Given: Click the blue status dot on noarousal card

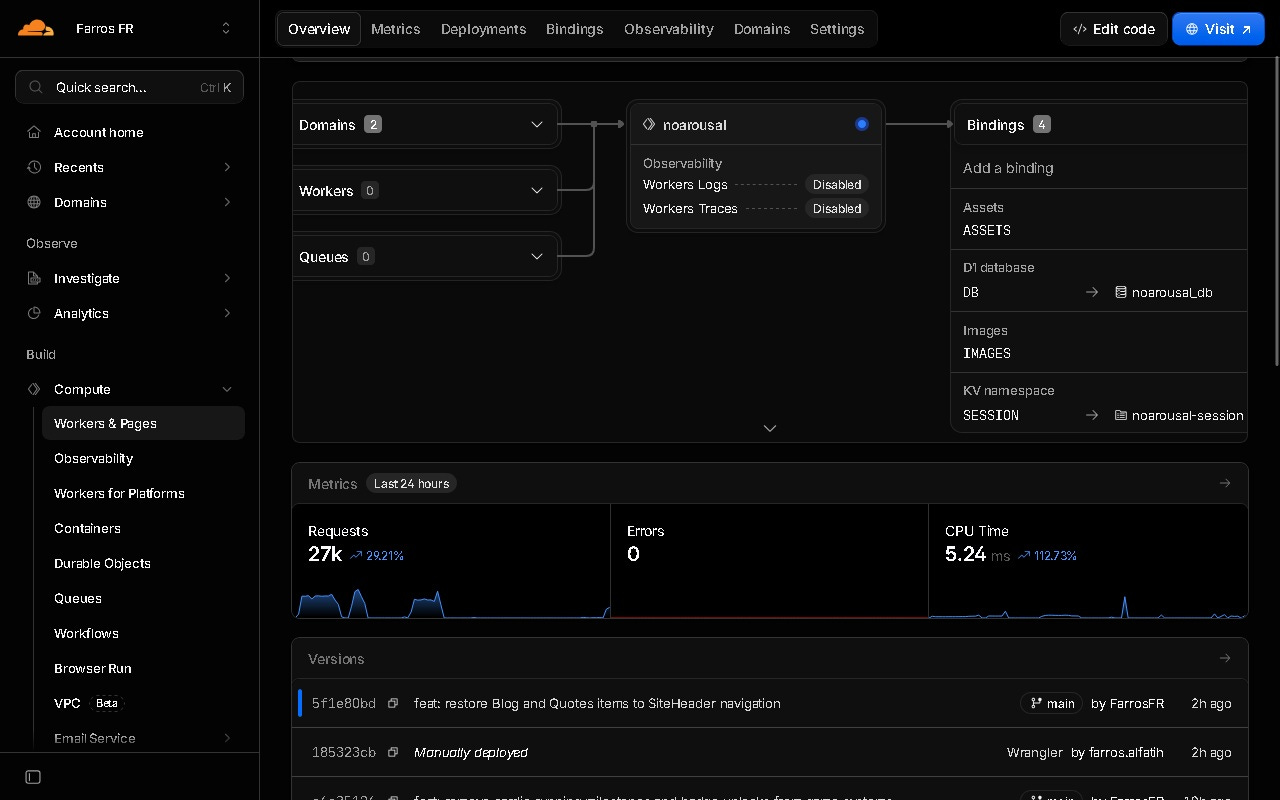Looking at the screenshot, I should click(862, 124).
